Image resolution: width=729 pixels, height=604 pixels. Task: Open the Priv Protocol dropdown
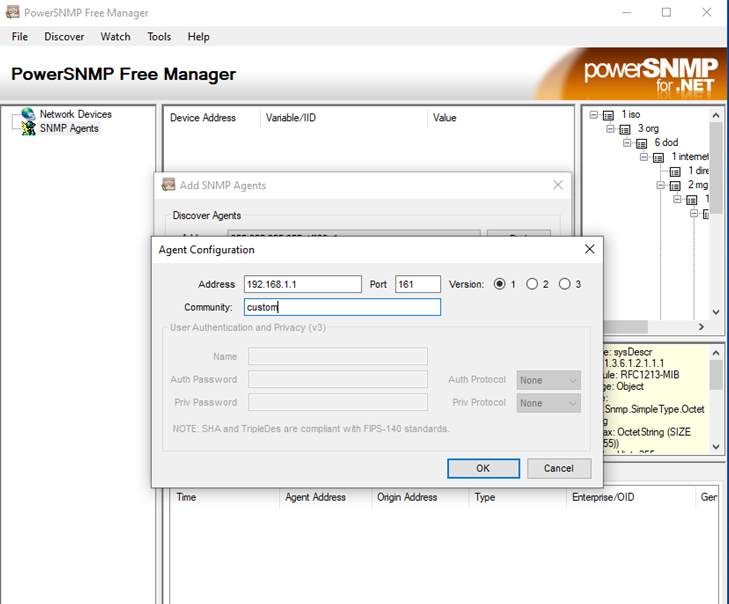pos(549,403)
